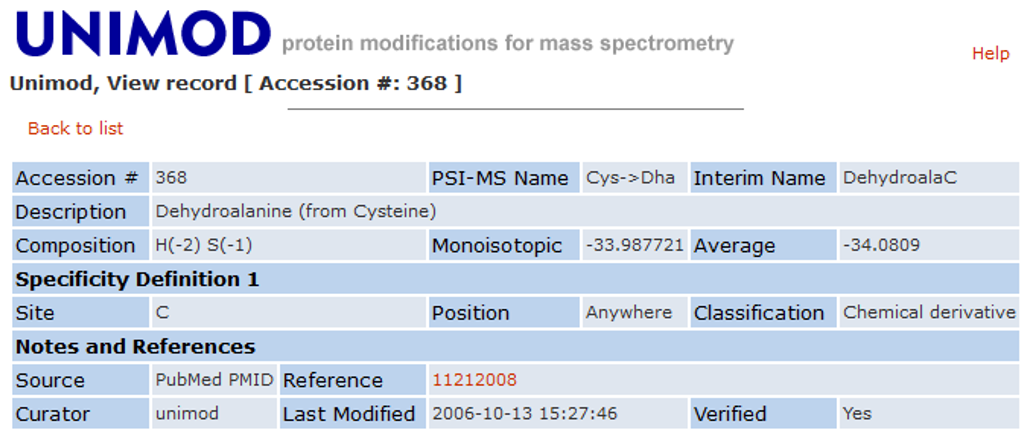Click the Dehydroalanine description text
This screenshot has height=439, width=1032.
coord(296,211)
